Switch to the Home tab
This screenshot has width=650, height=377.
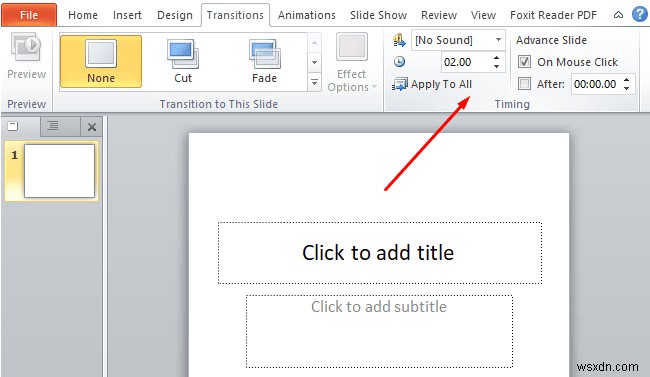coord(83,15)
